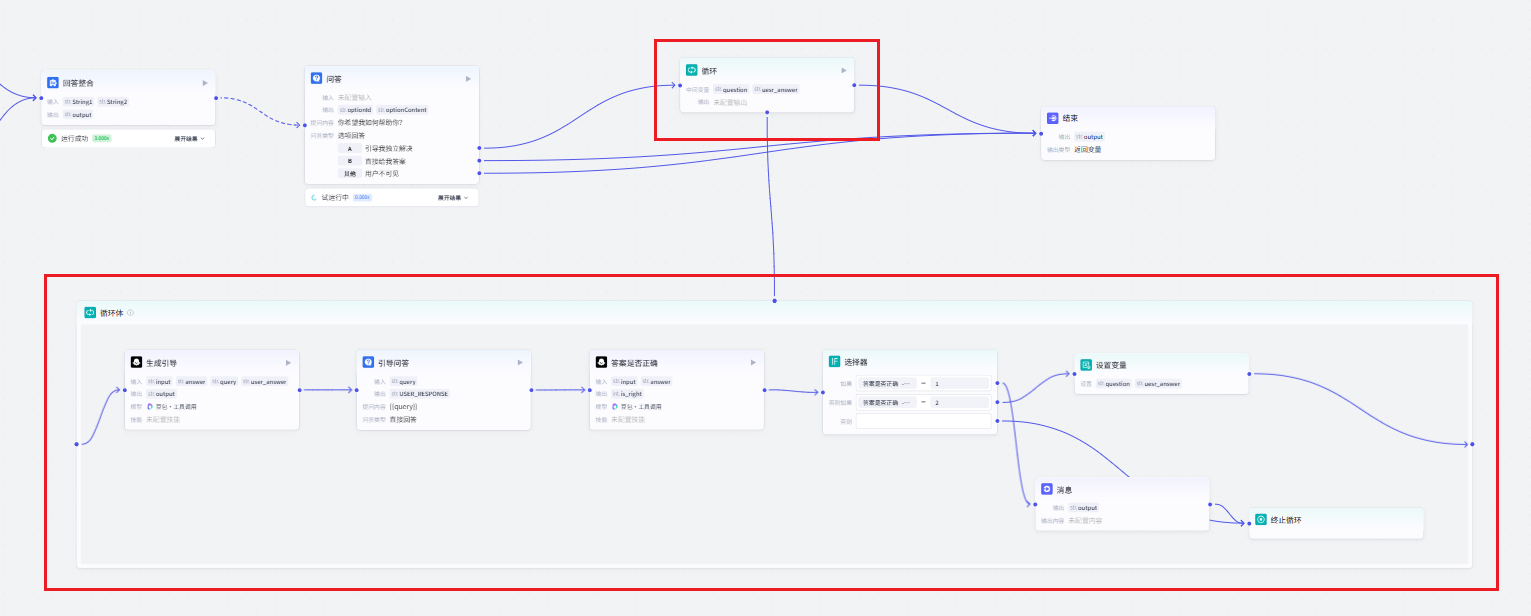Click the 终止循环 break node icon

1261,520
